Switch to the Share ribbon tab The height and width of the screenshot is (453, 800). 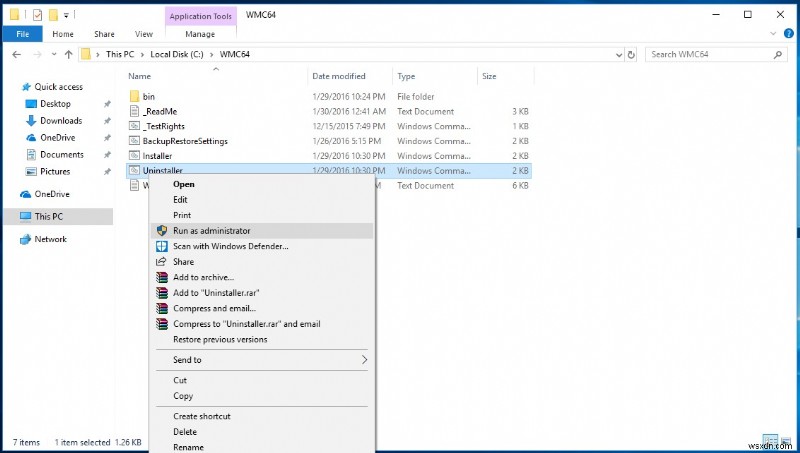[x=104, y=34]
